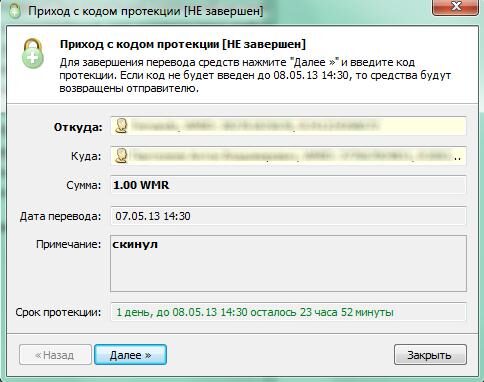
Task: Click the instruction paragraph starting Для завершения
Action: 255,75
